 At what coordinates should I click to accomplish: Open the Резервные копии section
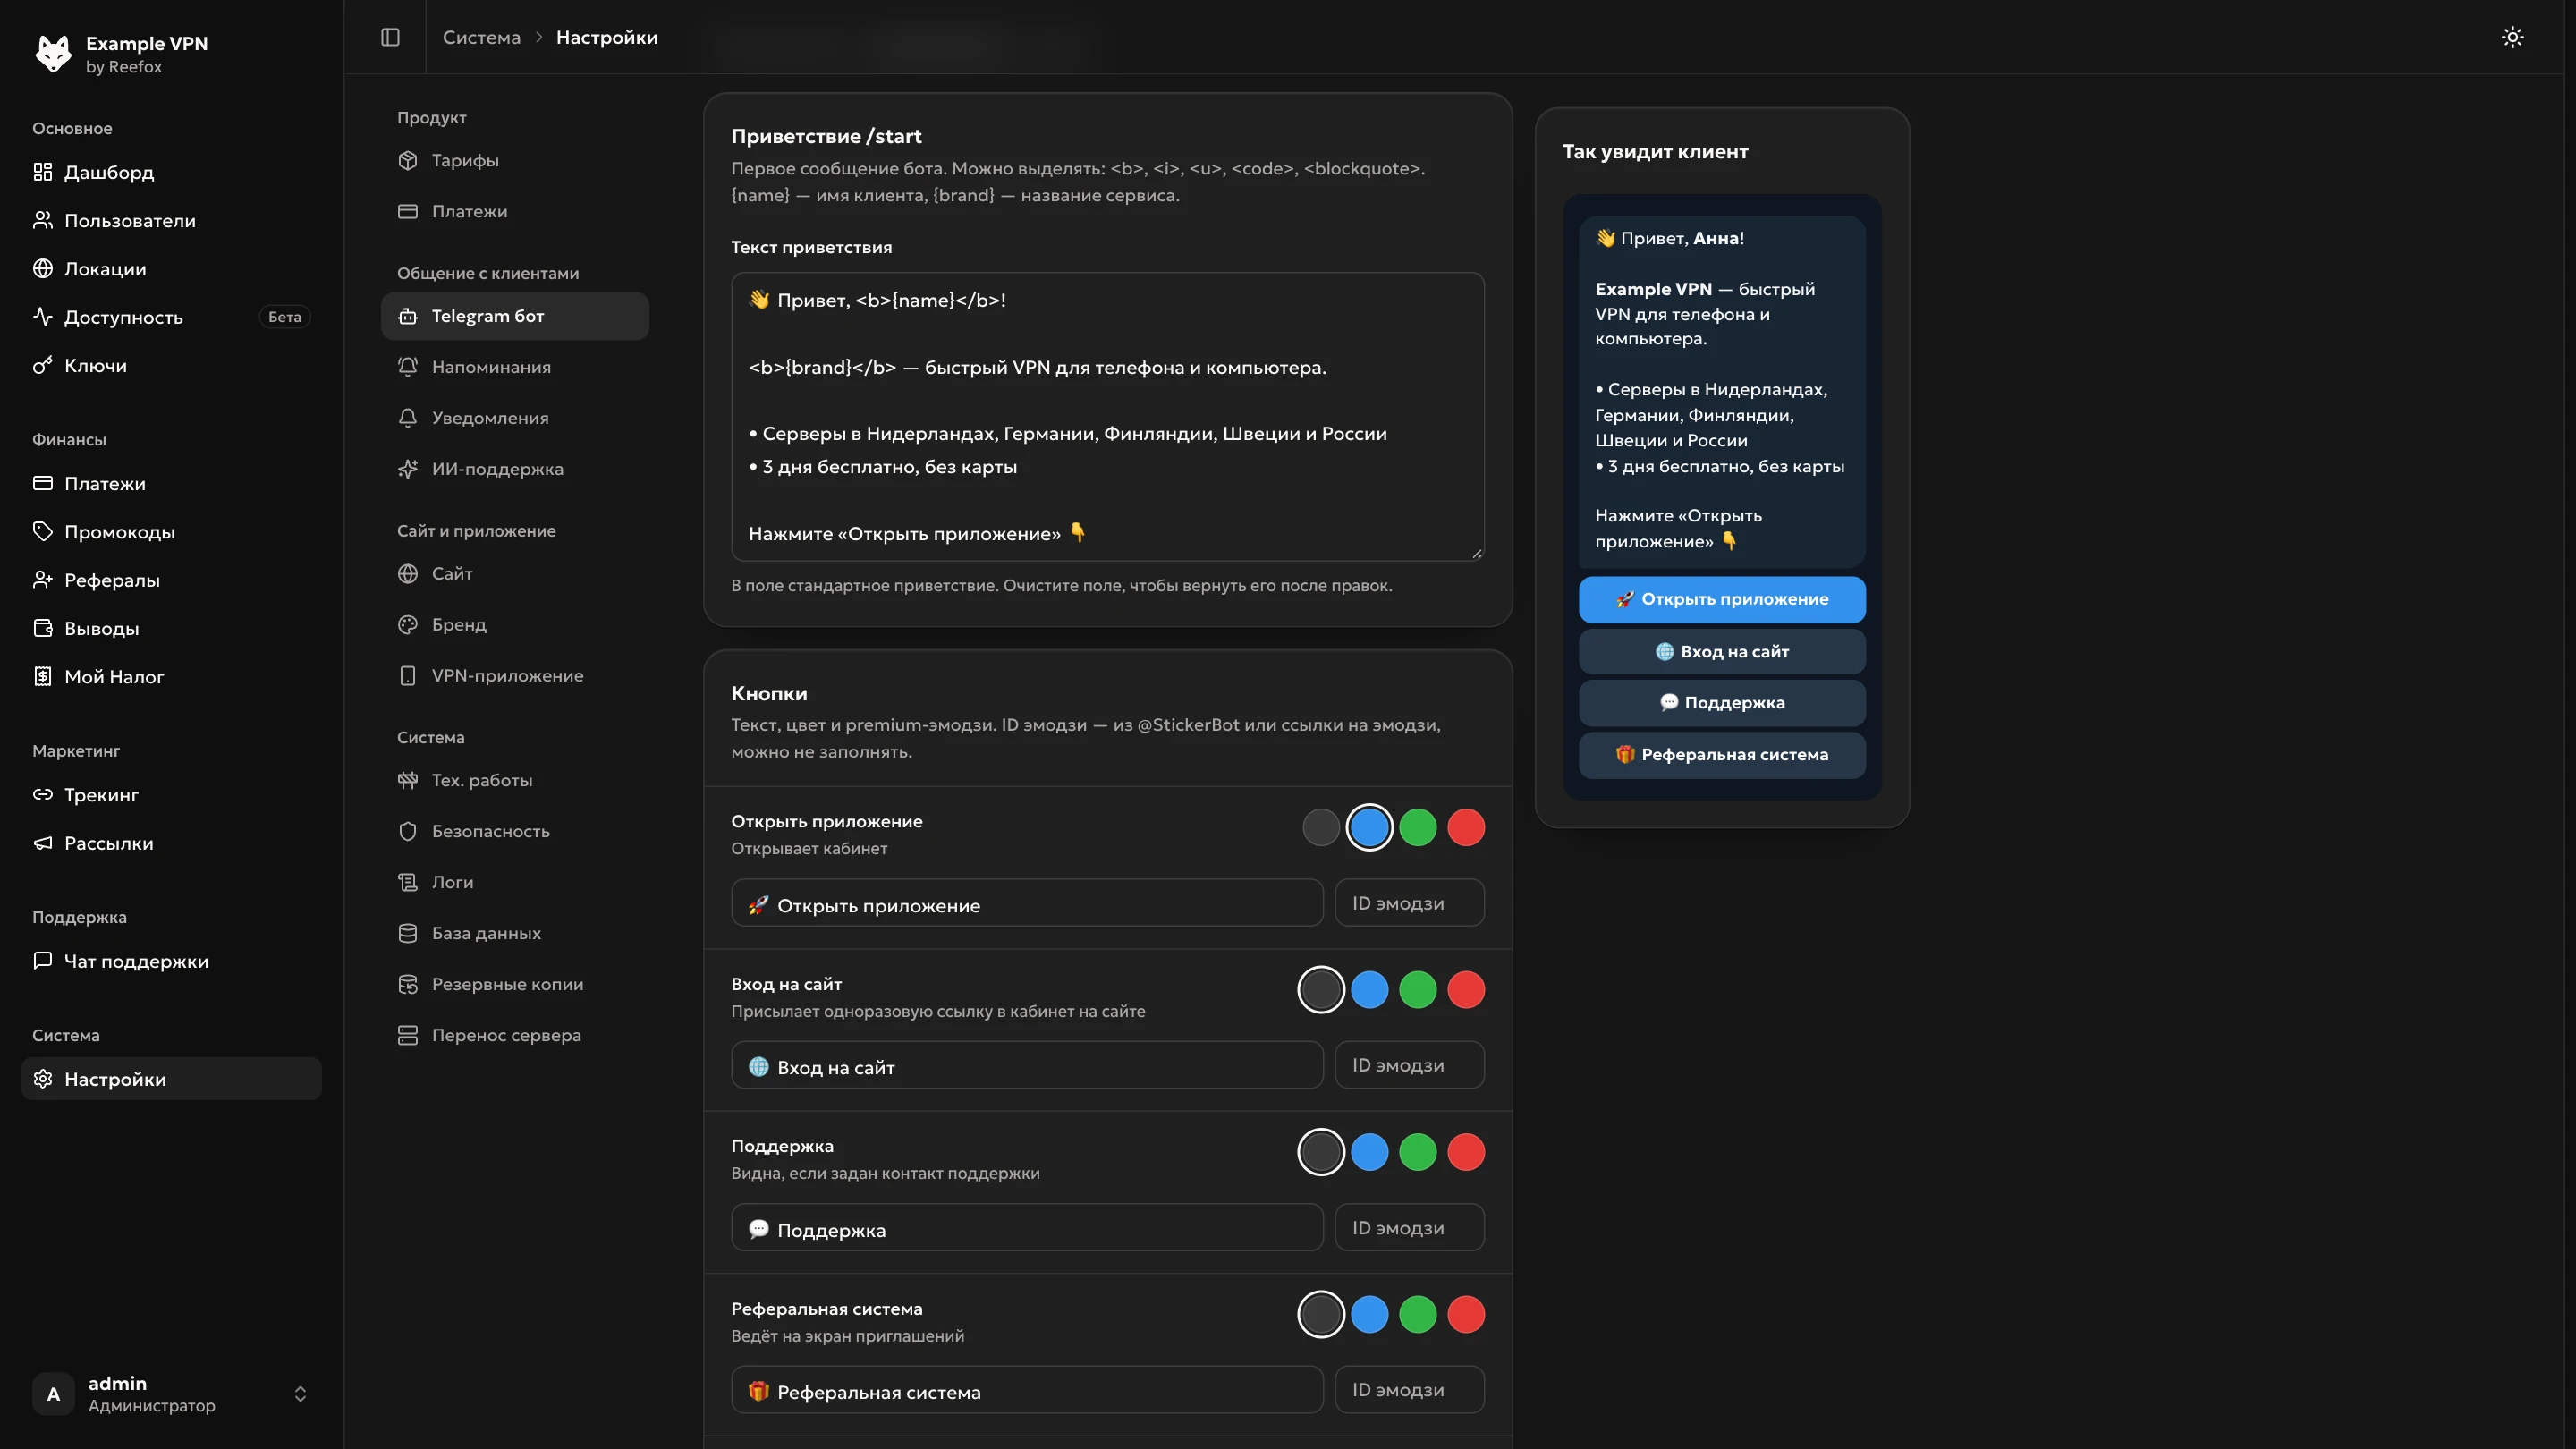515,984
